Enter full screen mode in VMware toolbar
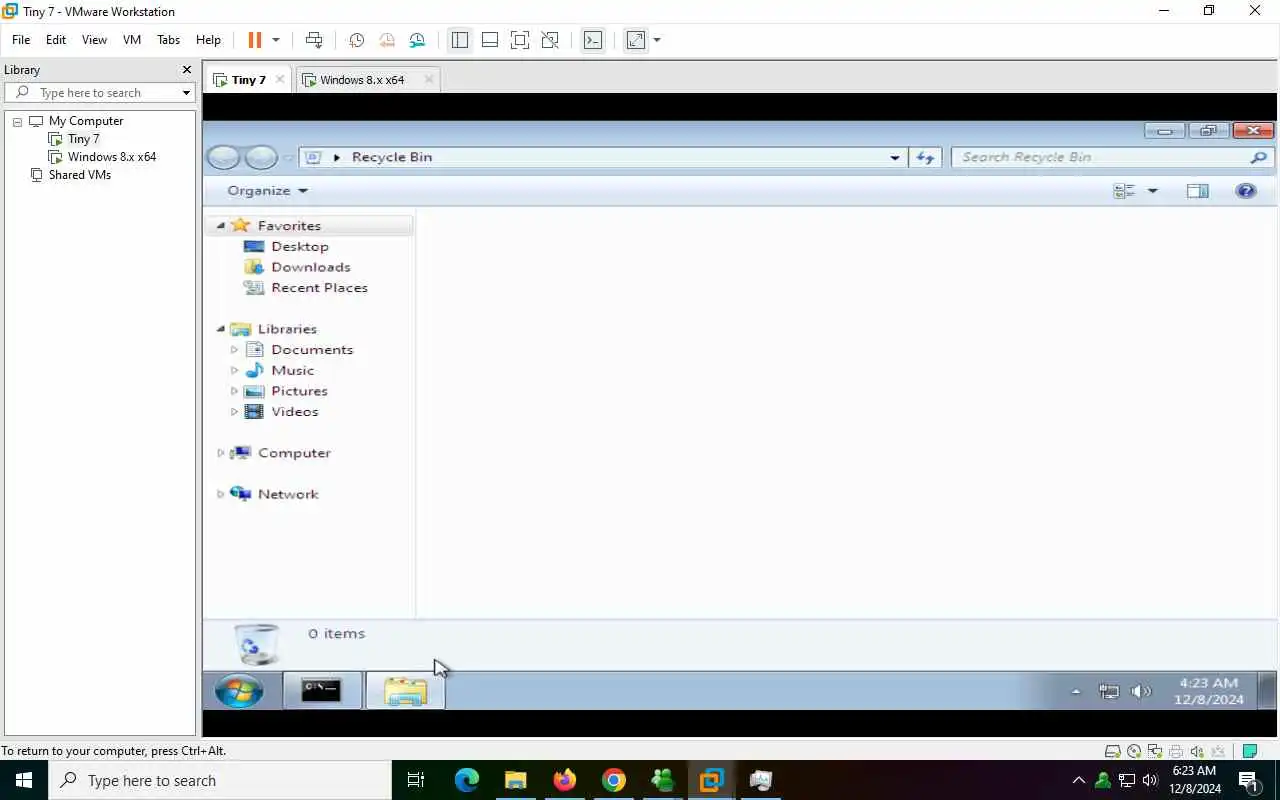1280x800 pixels. coord(520,40)
